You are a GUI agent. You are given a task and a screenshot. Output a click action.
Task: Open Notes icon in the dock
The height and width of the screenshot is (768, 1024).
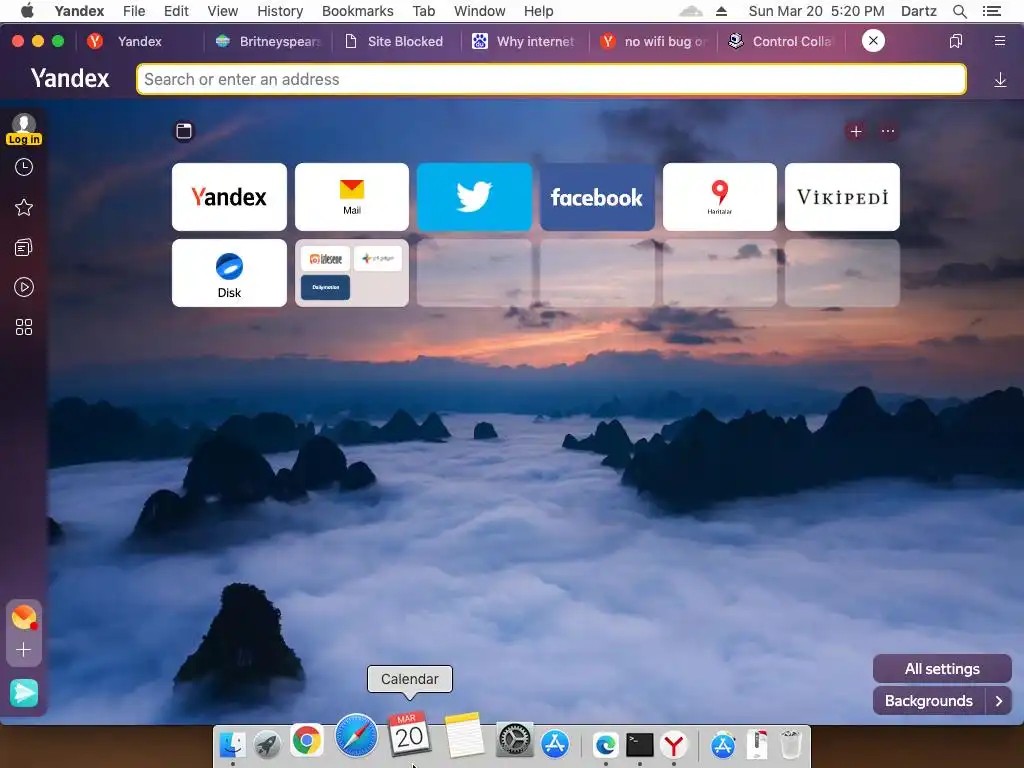tap(464, 735)
